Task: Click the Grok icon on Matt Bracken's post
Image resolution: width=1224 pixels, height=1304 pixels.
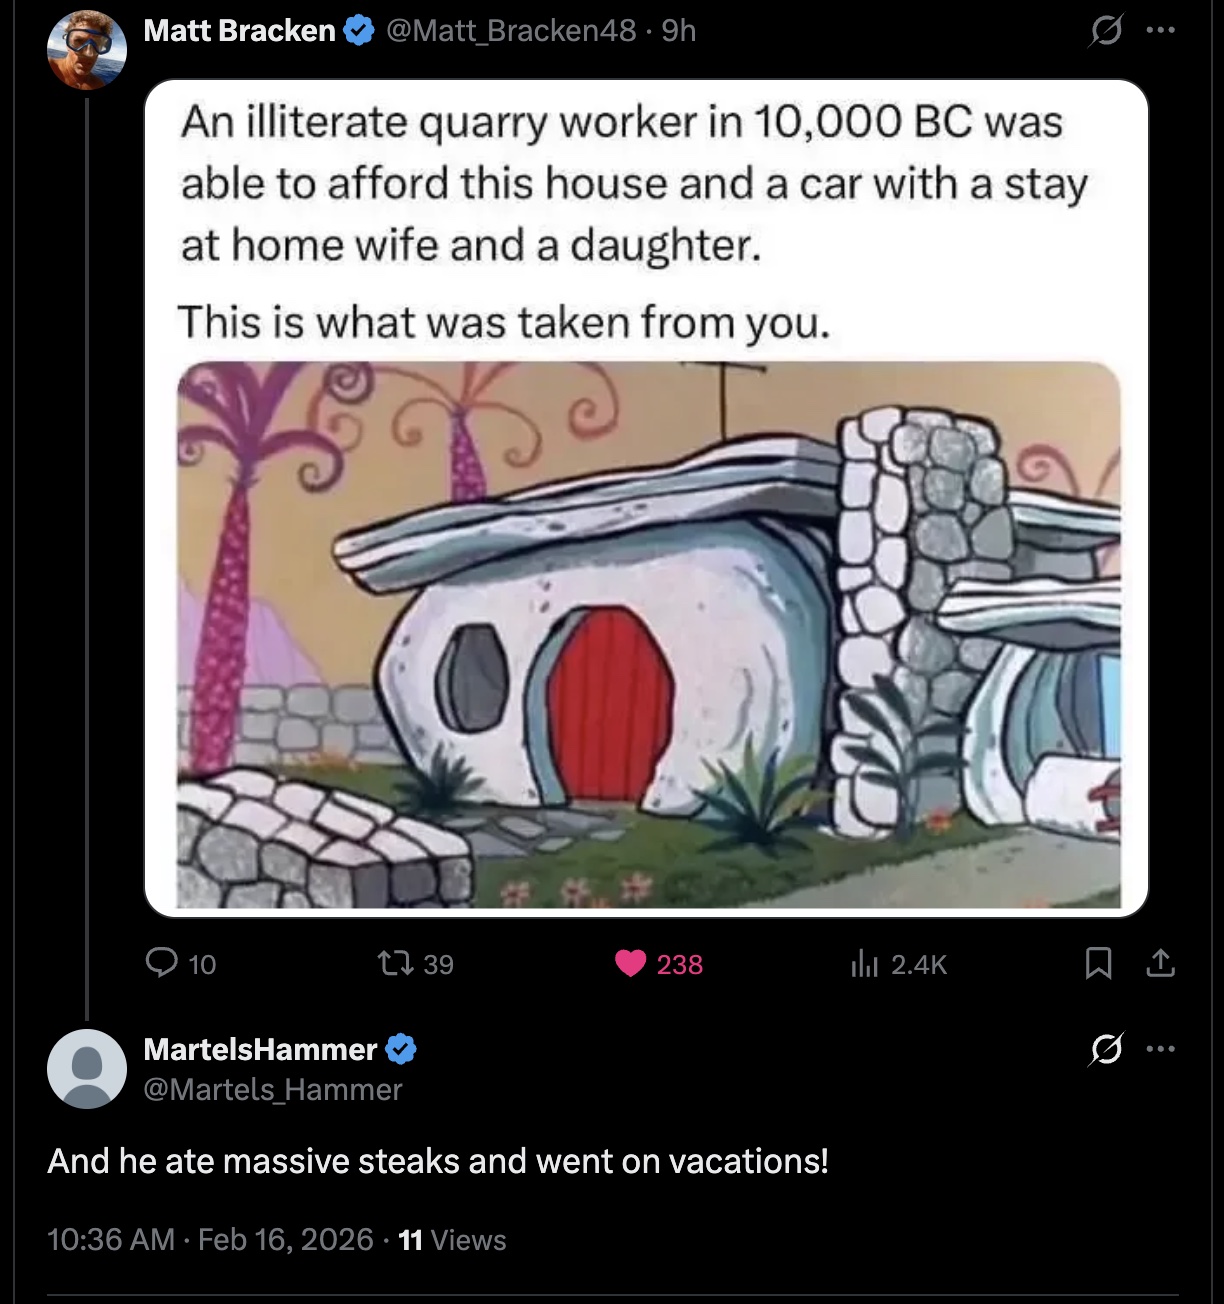Action: click(x=1105, y=32)
